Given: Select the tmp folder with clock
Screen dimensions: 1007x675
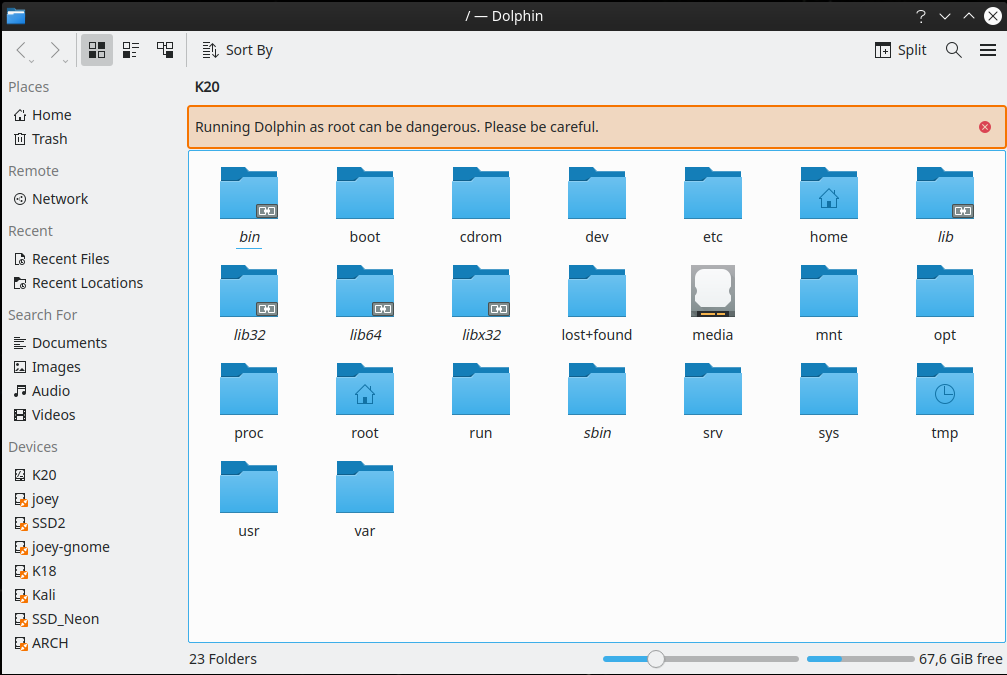Looking at the screenshot, I should pyautogui.click(x=944, y=391).
